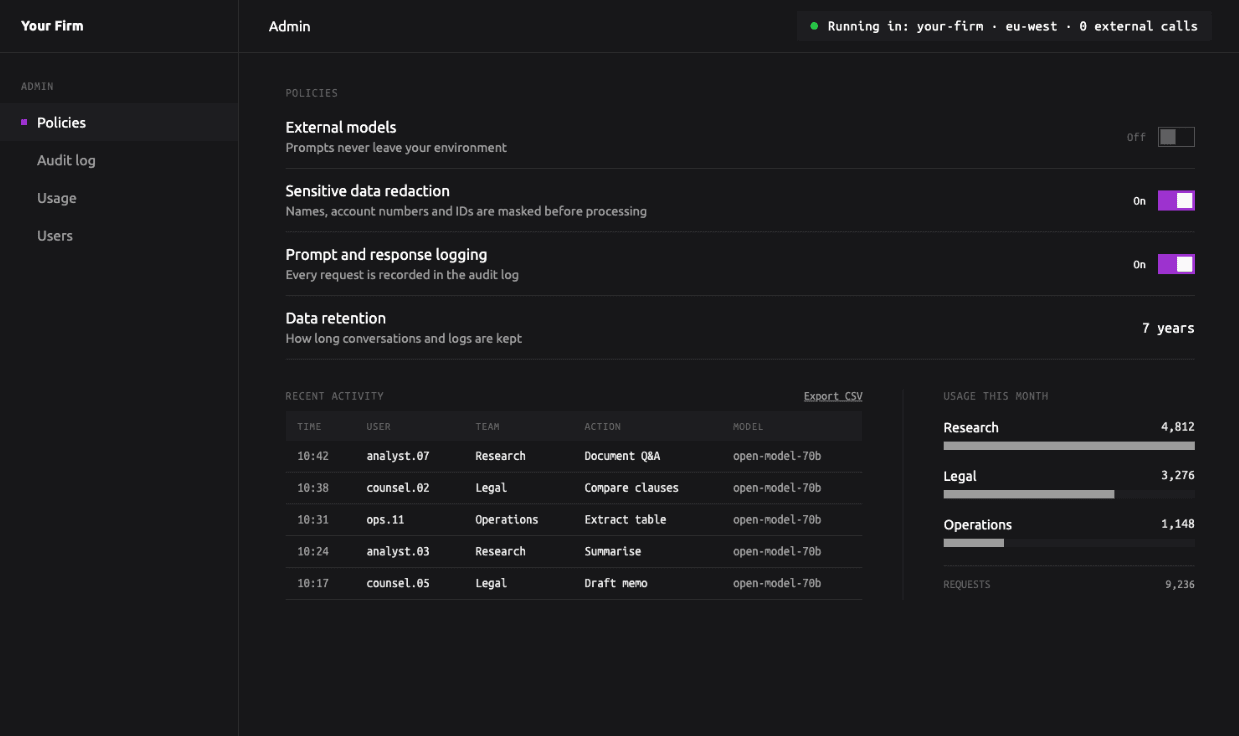Click the 3,276 Legal request count
Image resolution: width=1239 pixels, height=736 pixels.
[1178, 476]
